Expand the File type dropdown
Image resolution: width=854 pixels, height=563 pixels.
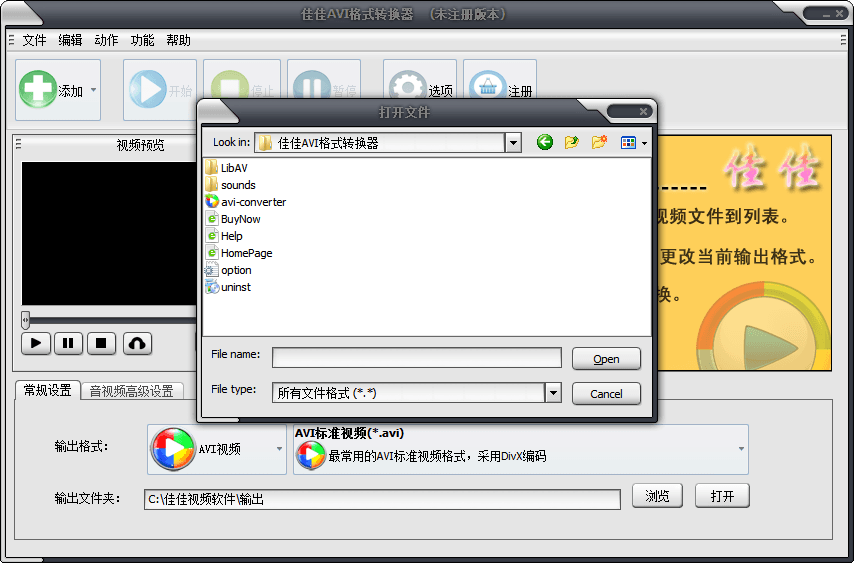553,393
